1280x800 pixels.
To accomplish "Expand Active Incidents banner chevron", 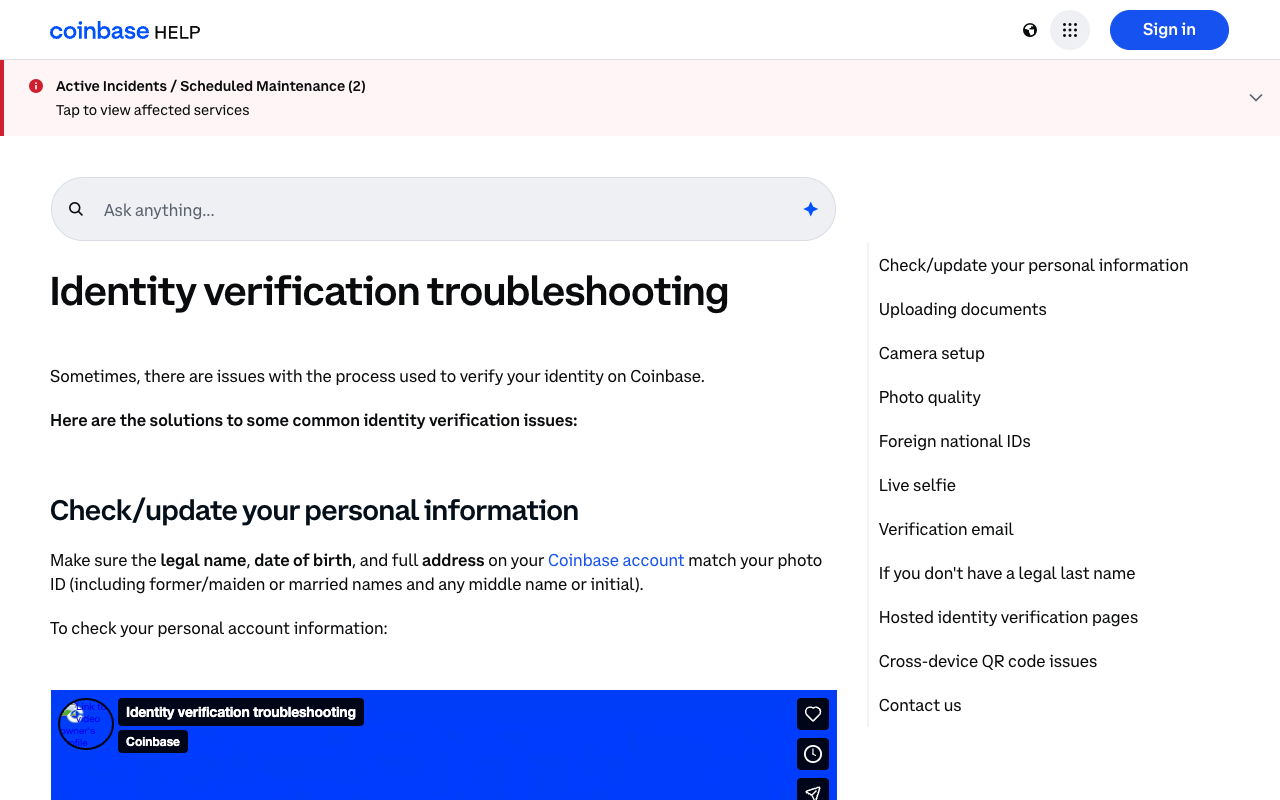I will click(1256, 97).
